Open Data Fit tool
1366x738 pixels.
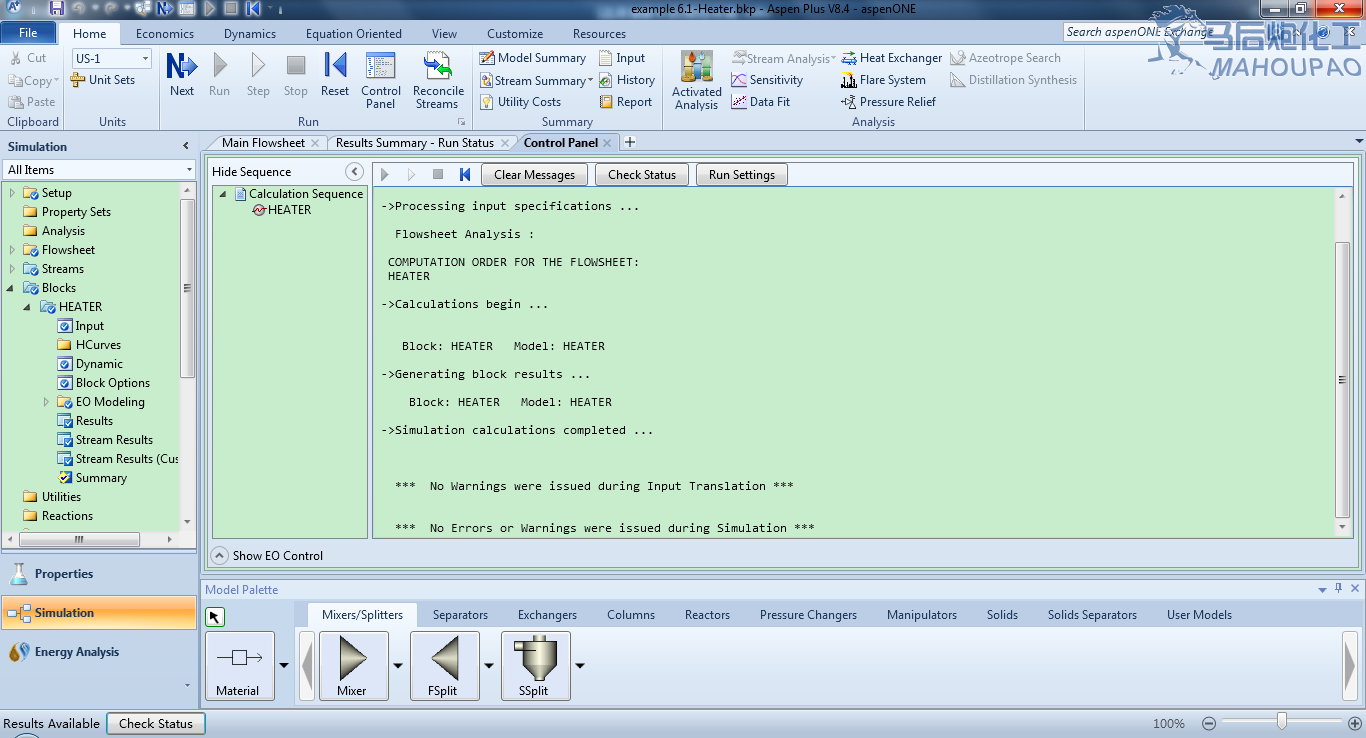tap(760, 102)
